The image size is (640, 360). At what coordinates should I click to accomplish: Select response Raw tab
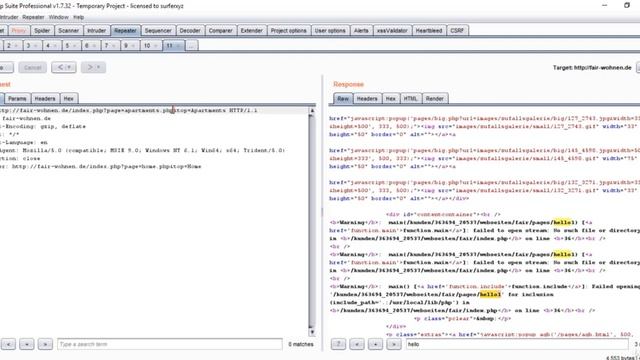coord(343,98)
